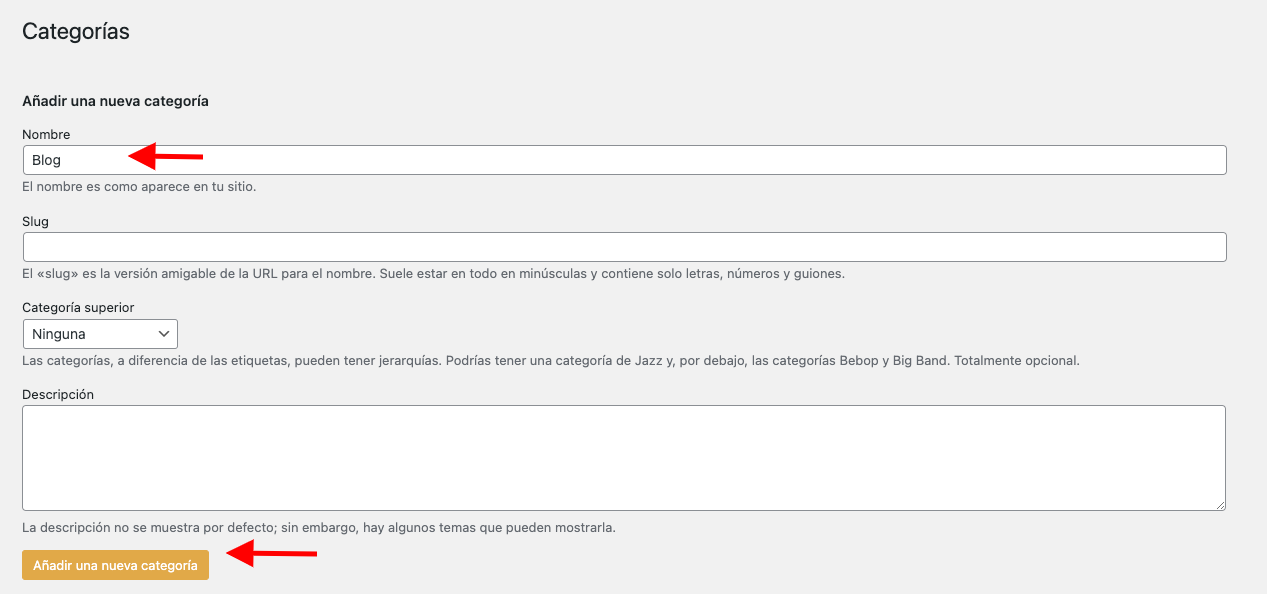Viewport: 1267px width, 594px height.
Task: Click the resize handle of the Descripción textarea
Action: point(1219,505)
